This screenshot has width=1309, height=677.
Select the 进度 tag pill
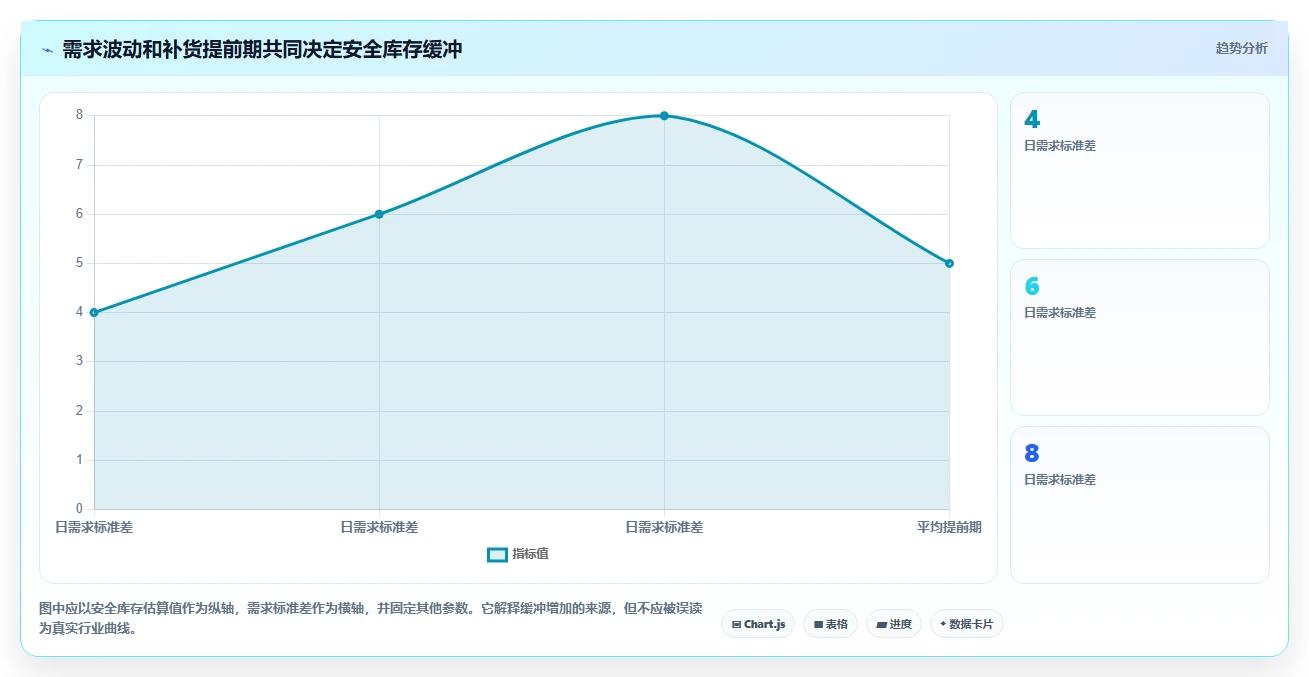(893, 624)
